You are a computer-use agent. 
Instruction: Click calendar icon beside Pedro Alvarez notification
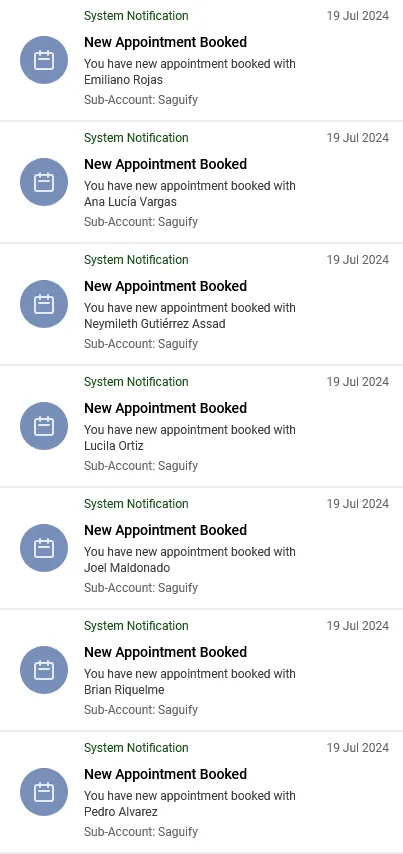click(44, 792)
